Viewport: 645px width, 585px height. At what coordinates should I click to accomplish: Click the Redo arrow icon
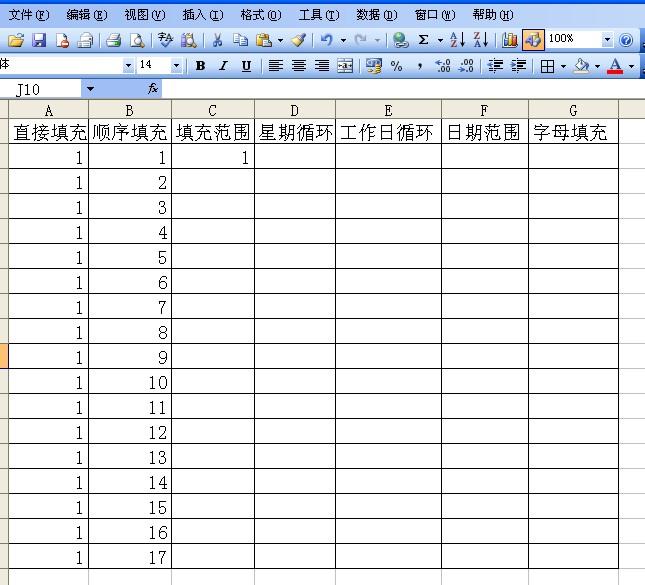coord(361,40)
